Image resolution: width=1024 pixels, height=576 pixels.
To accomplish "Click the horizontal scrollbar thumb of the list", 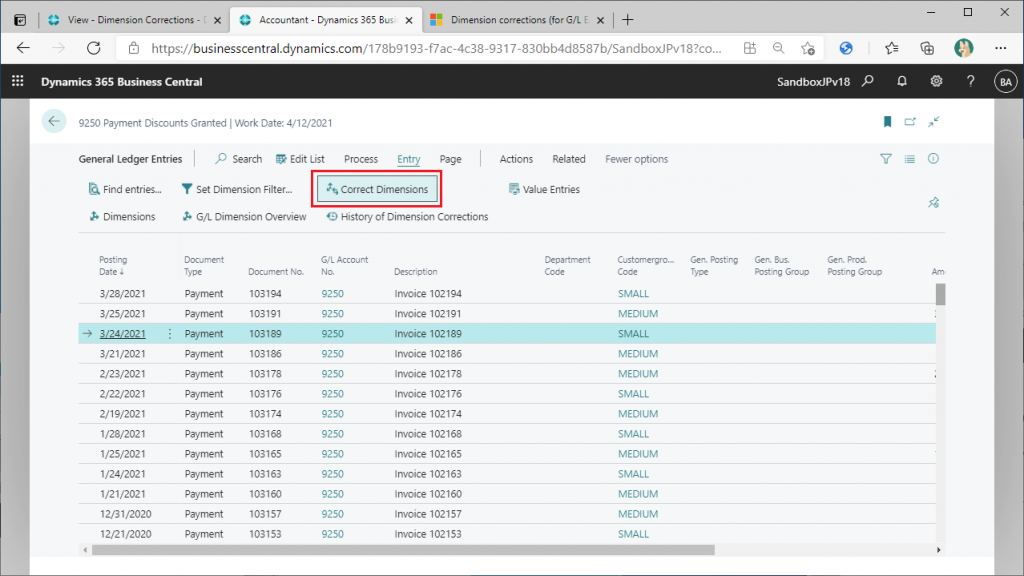I will [403, 550].
